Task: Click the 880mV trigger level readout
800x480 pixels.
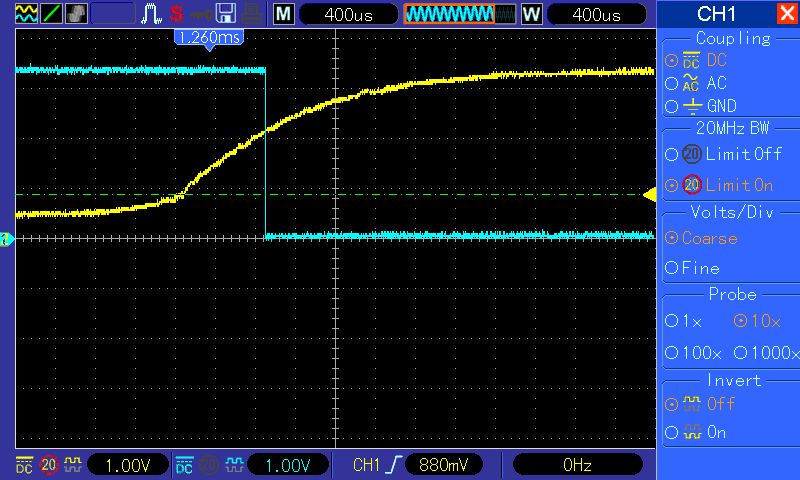Action: pos(443,465)
